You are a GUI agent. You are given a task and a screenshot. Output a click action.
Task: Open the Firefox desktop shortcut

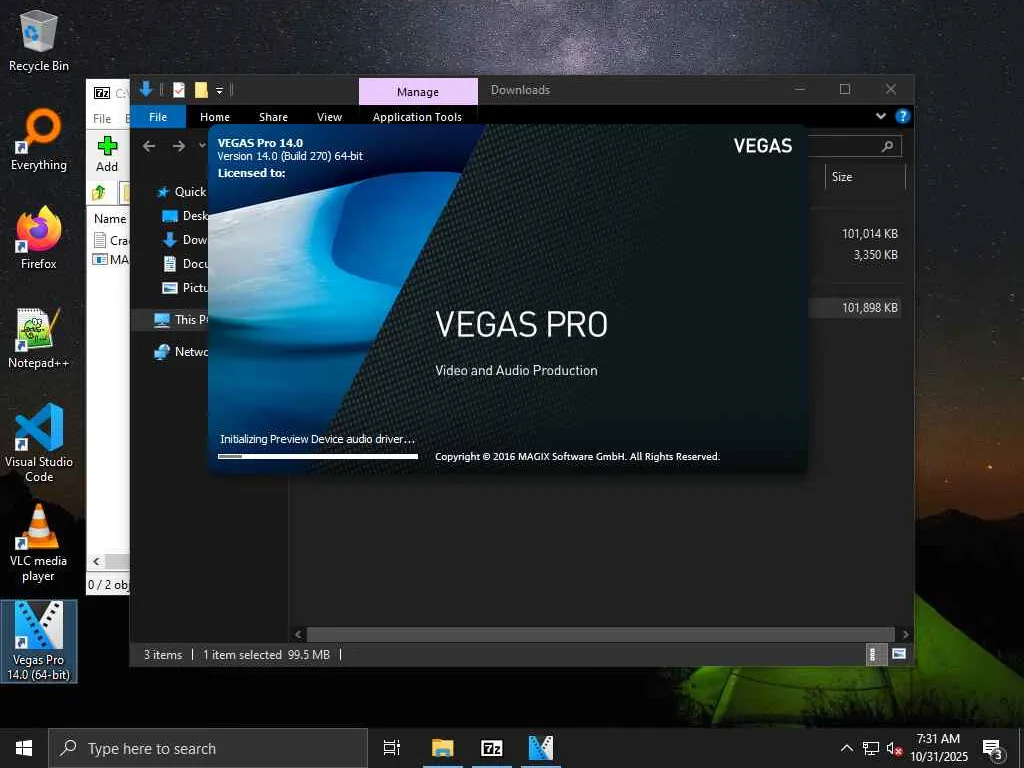pos(39,238)
